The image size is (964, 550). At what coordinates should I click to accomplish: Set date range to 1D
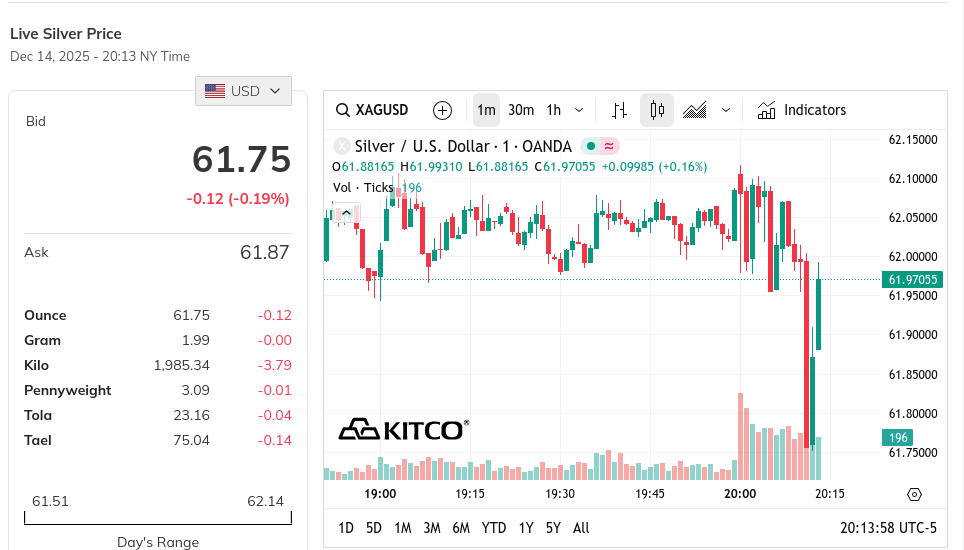[x=346, y=528]
